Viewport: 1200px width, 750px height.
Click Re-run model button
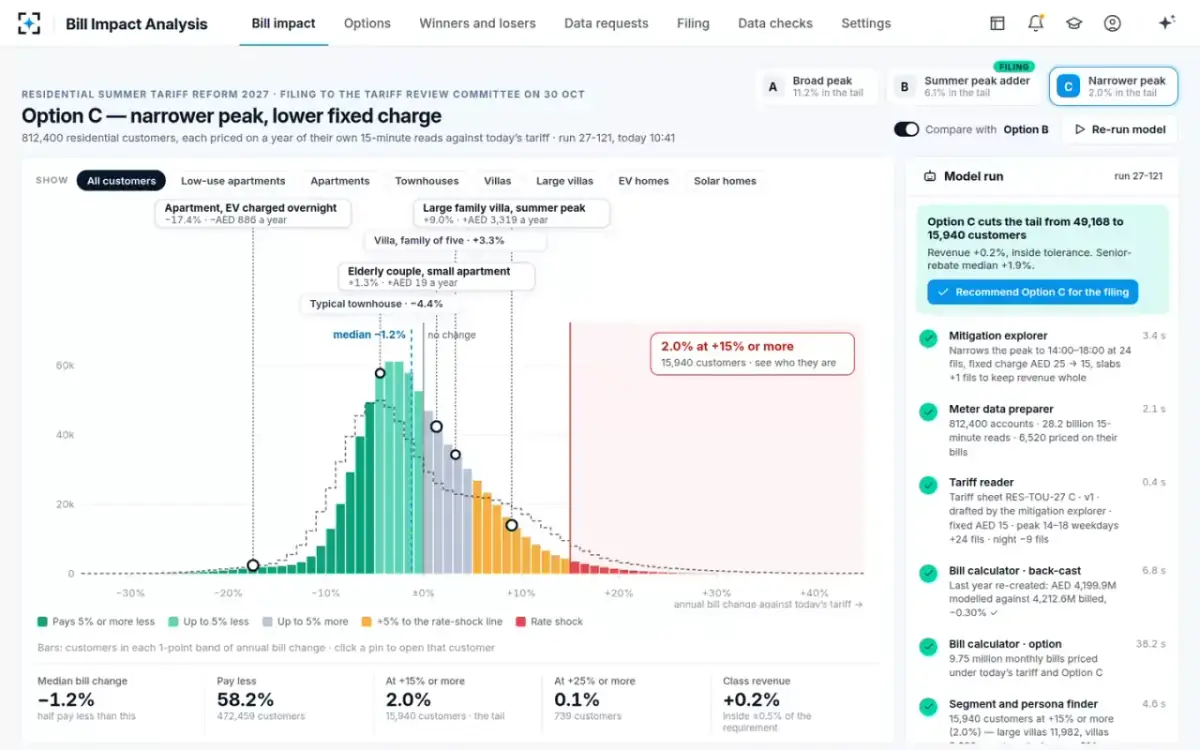coord(1119,129)
